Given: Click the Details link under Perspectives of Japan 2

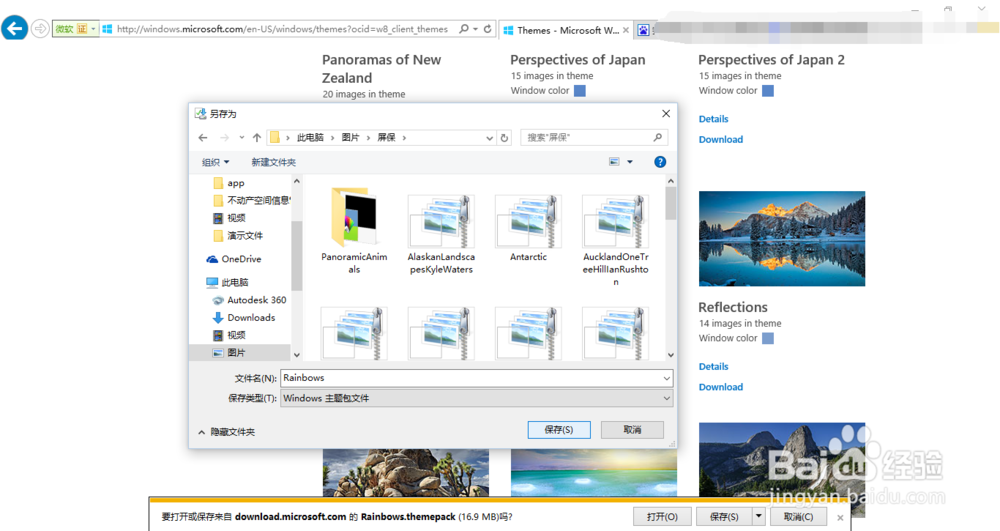Looking at the screenshot, I should 713,119.
